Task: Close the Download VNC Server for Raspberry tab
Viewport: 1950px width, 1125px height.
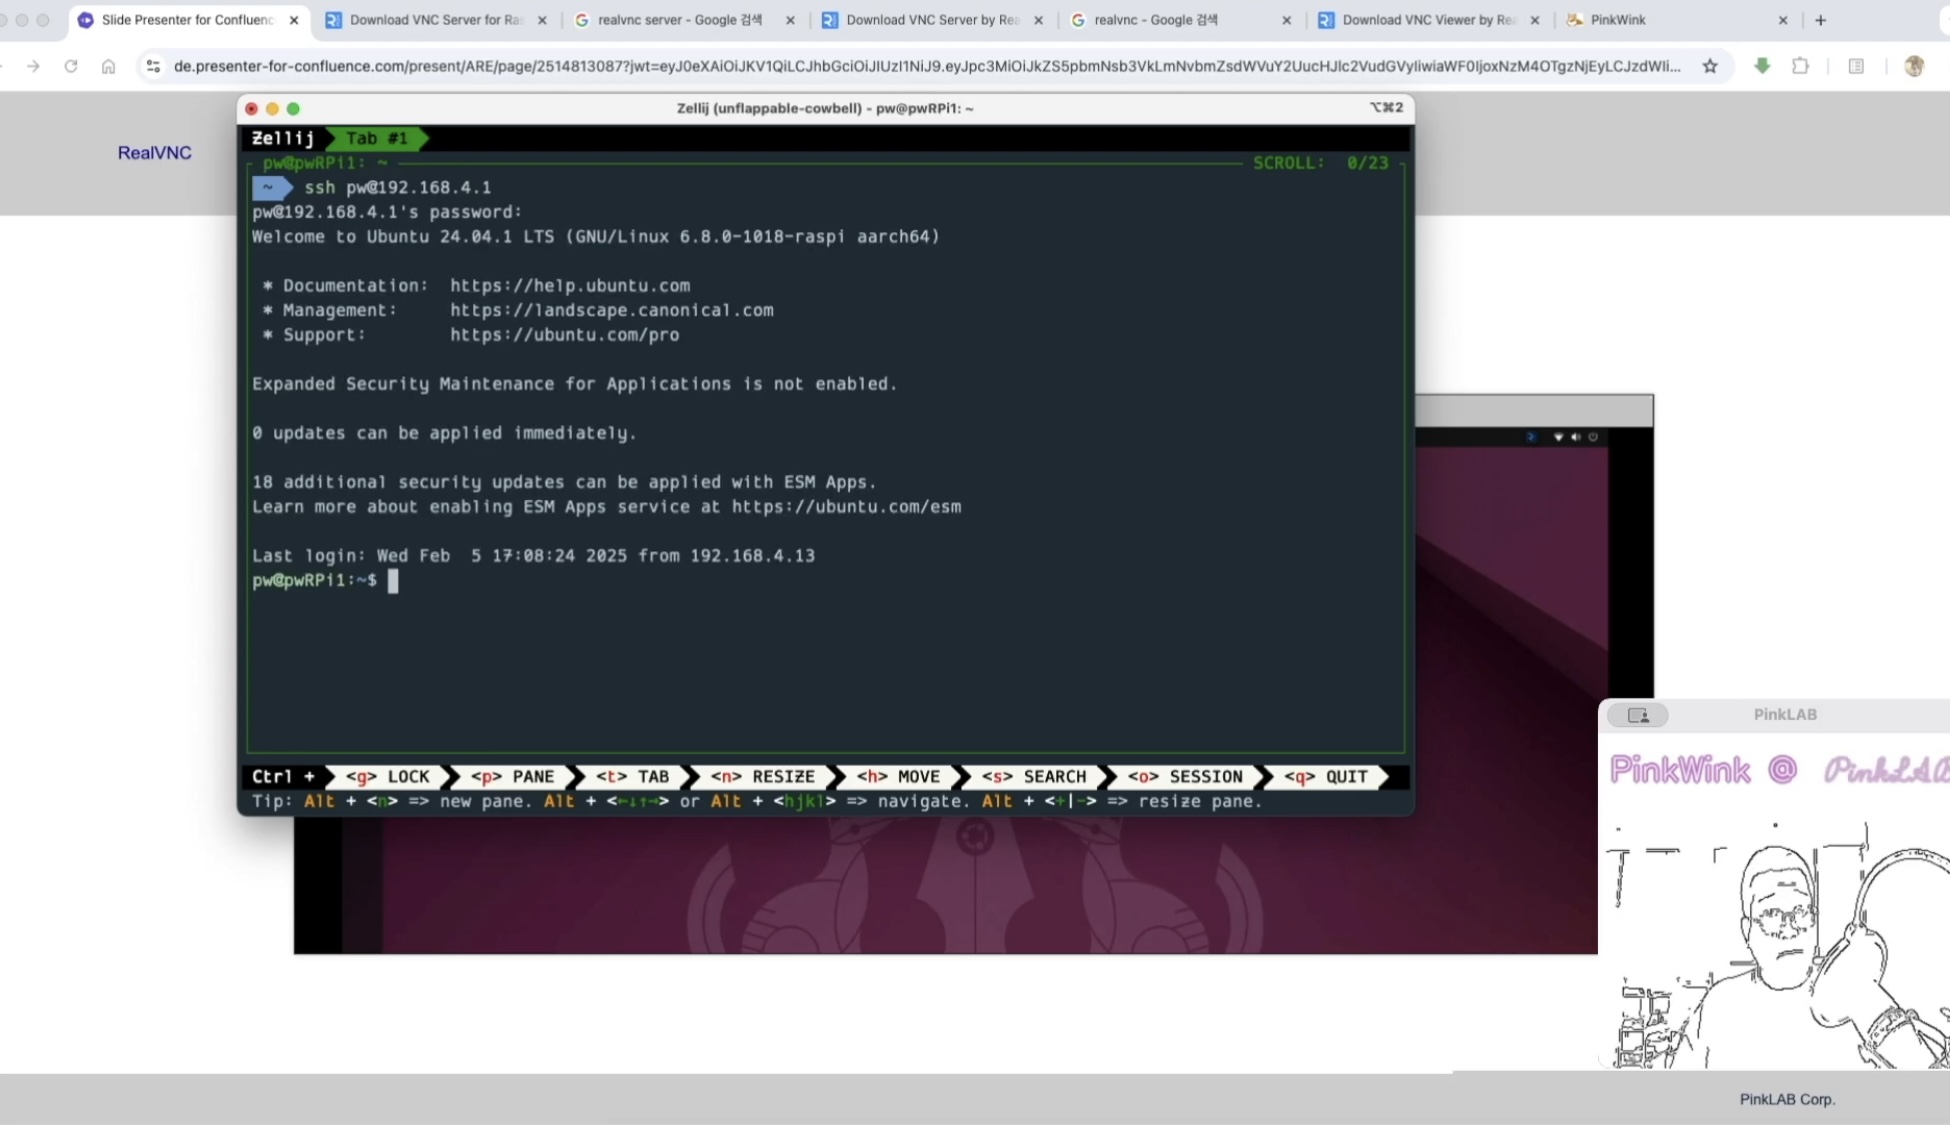Action: (x=542, y=20)
